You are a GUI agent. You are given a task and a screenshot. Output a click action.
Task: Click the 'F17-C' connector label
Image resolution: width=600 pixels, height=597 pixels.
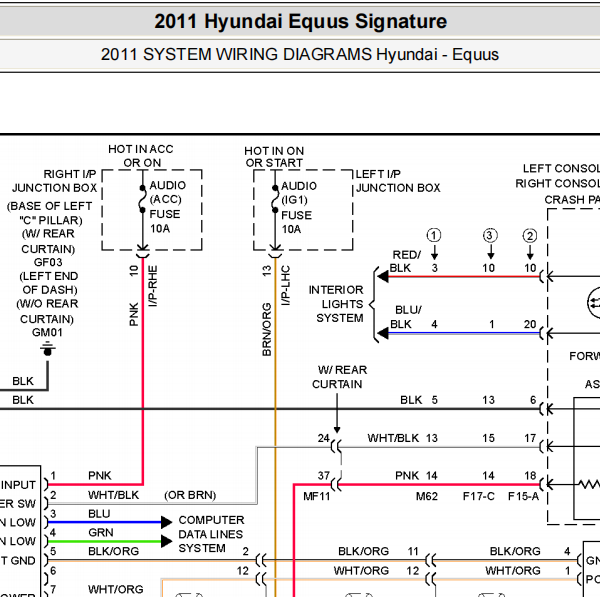(478, 497)
